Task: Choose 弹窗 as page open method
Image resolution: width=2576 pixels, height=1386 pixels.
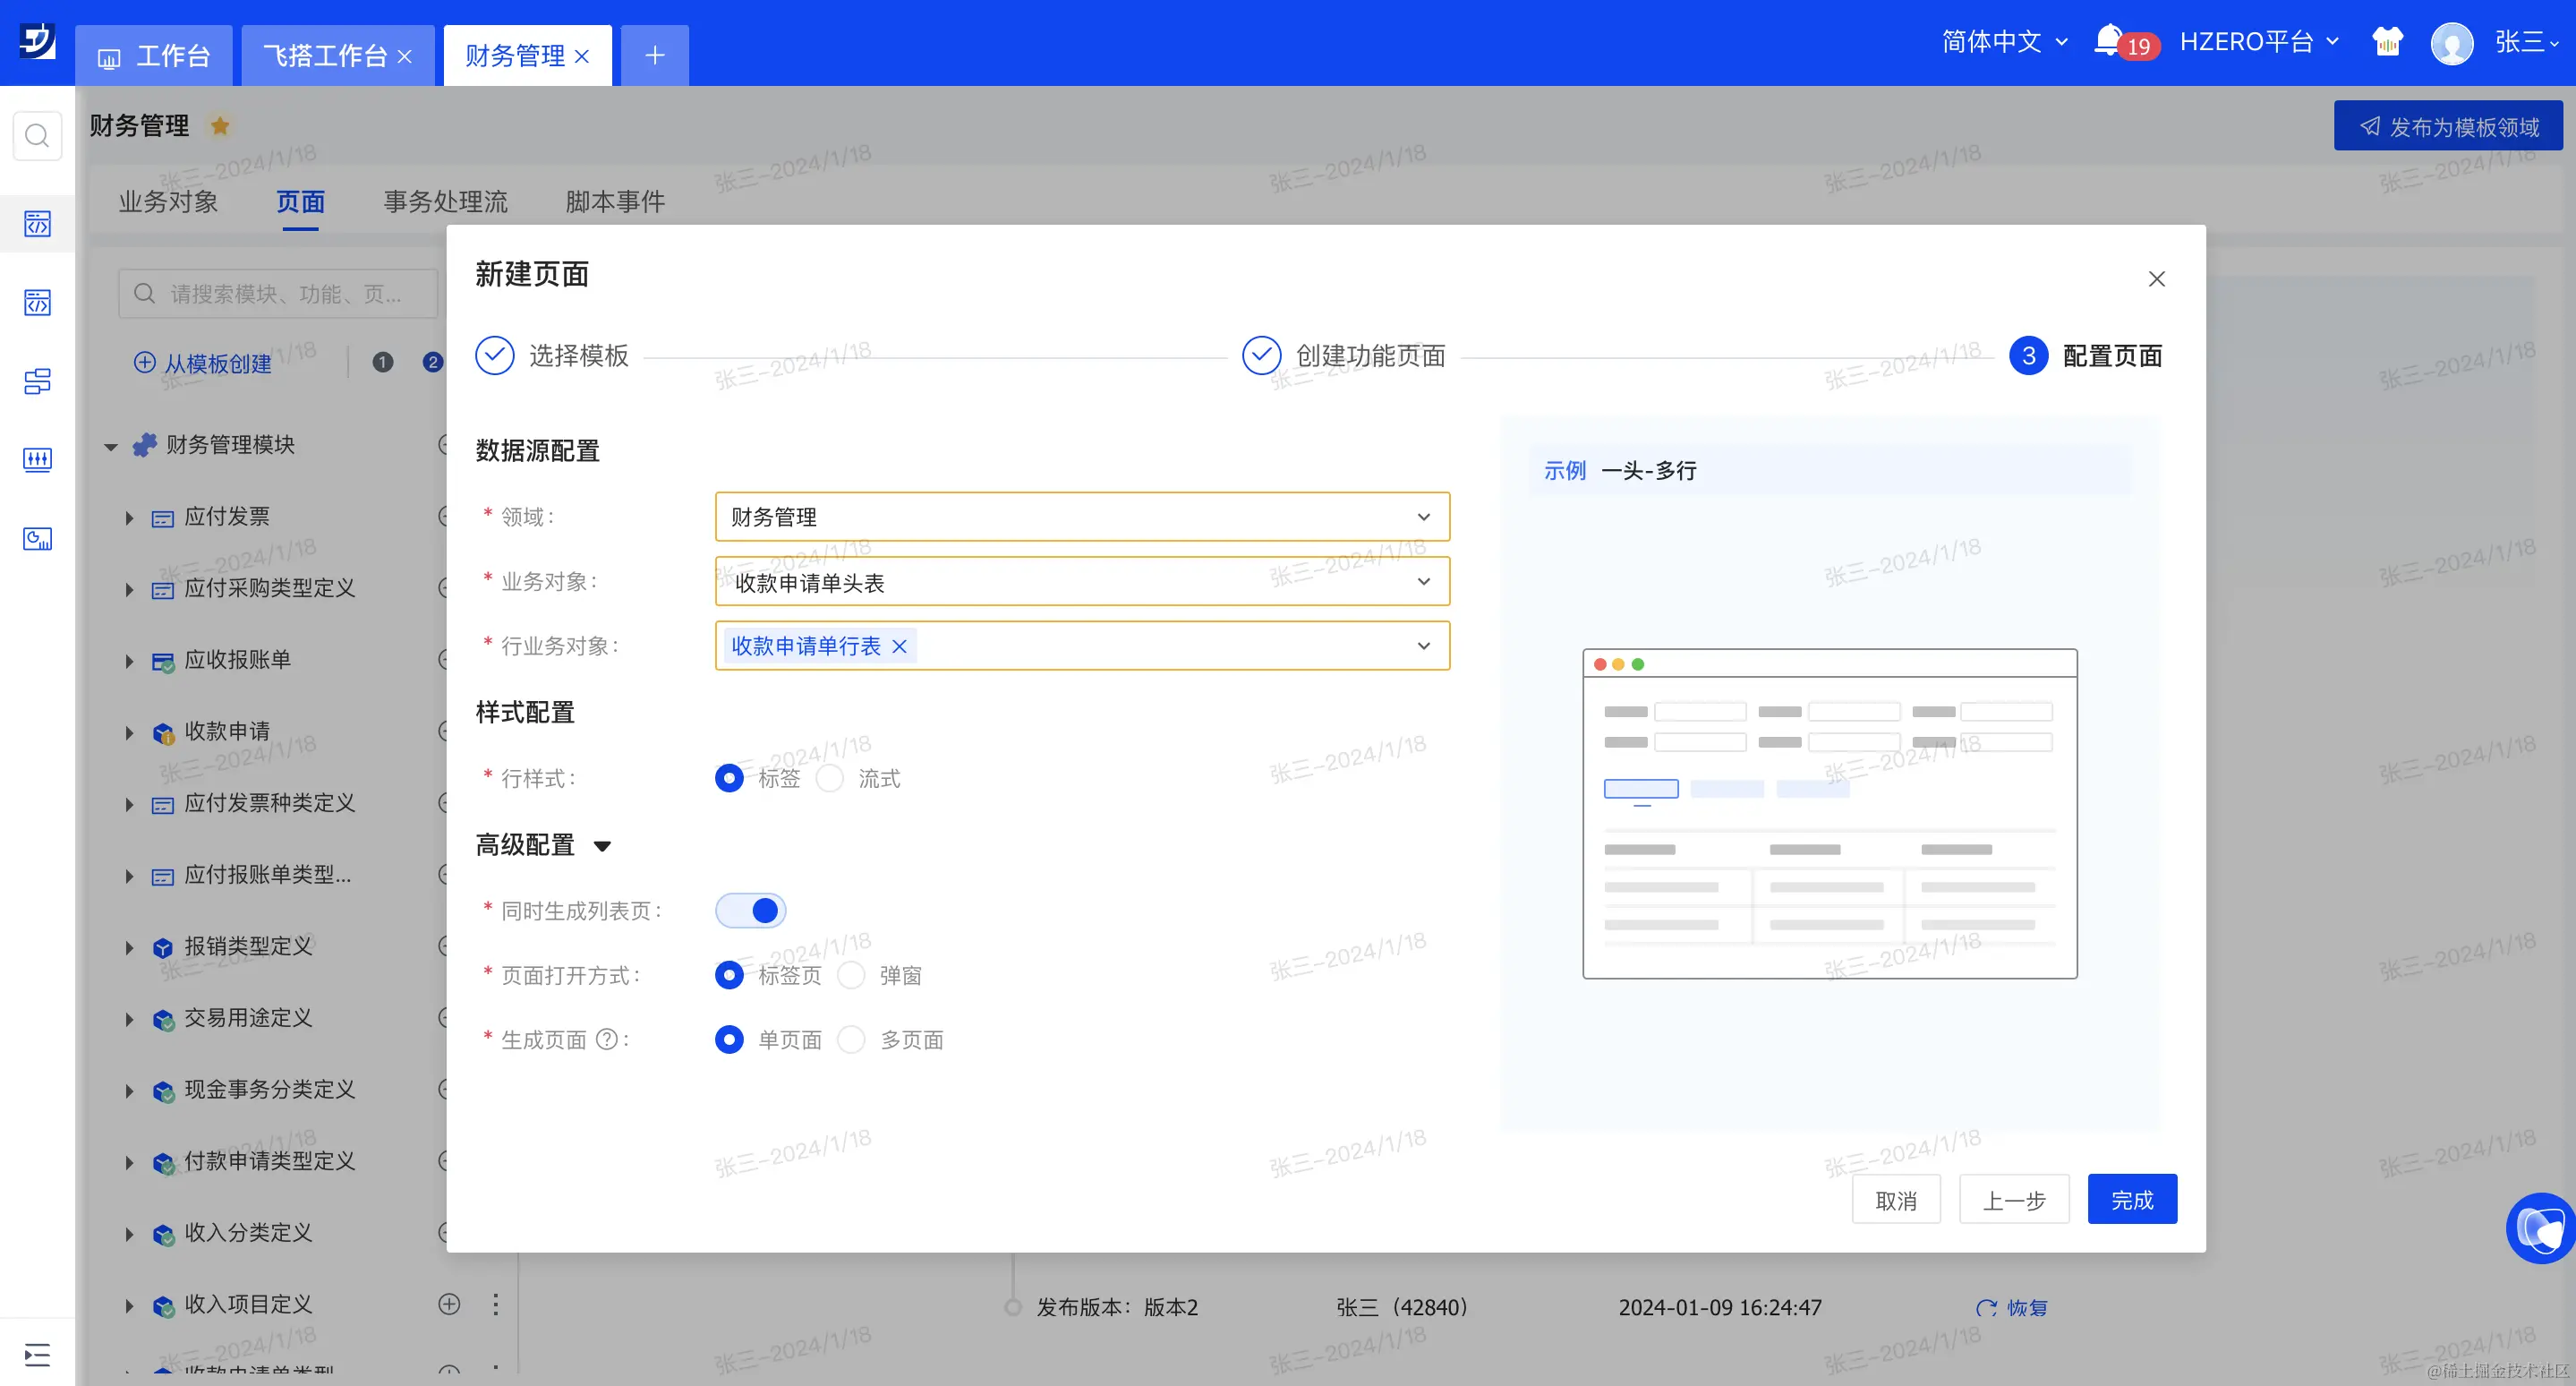Action: coord(851,975)
